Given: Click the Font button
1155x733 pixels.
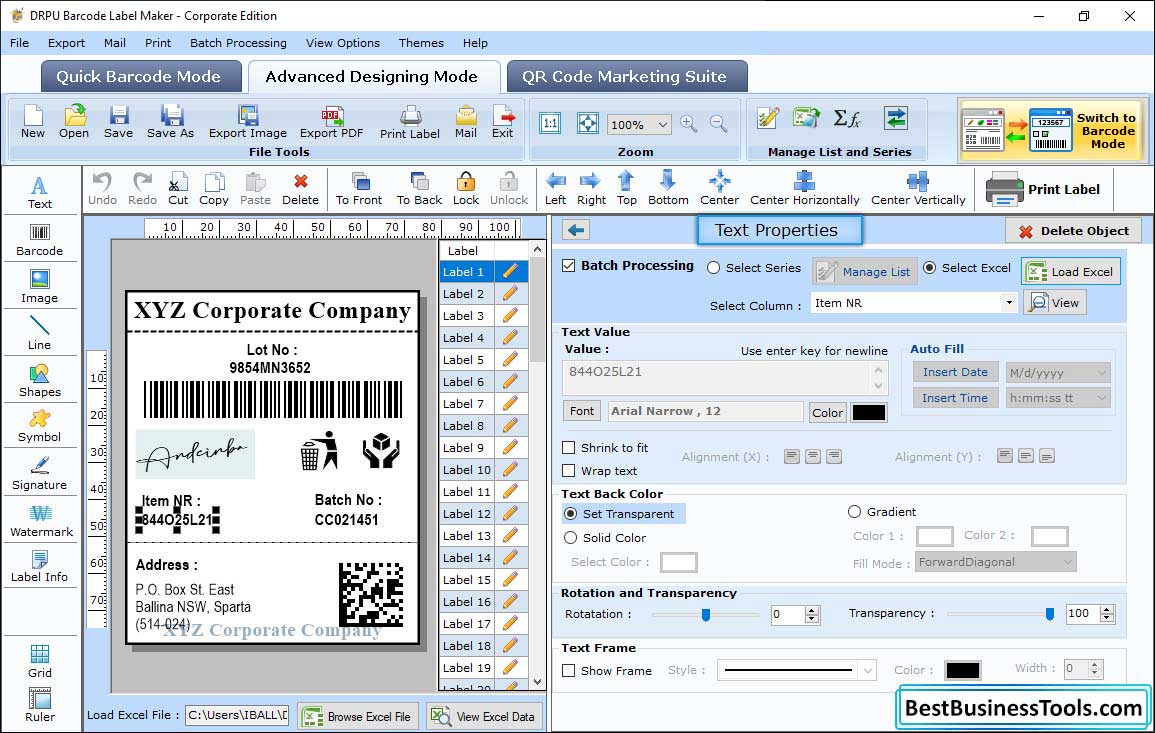Looking at the screenshot, I should click(x=582, y=411).
